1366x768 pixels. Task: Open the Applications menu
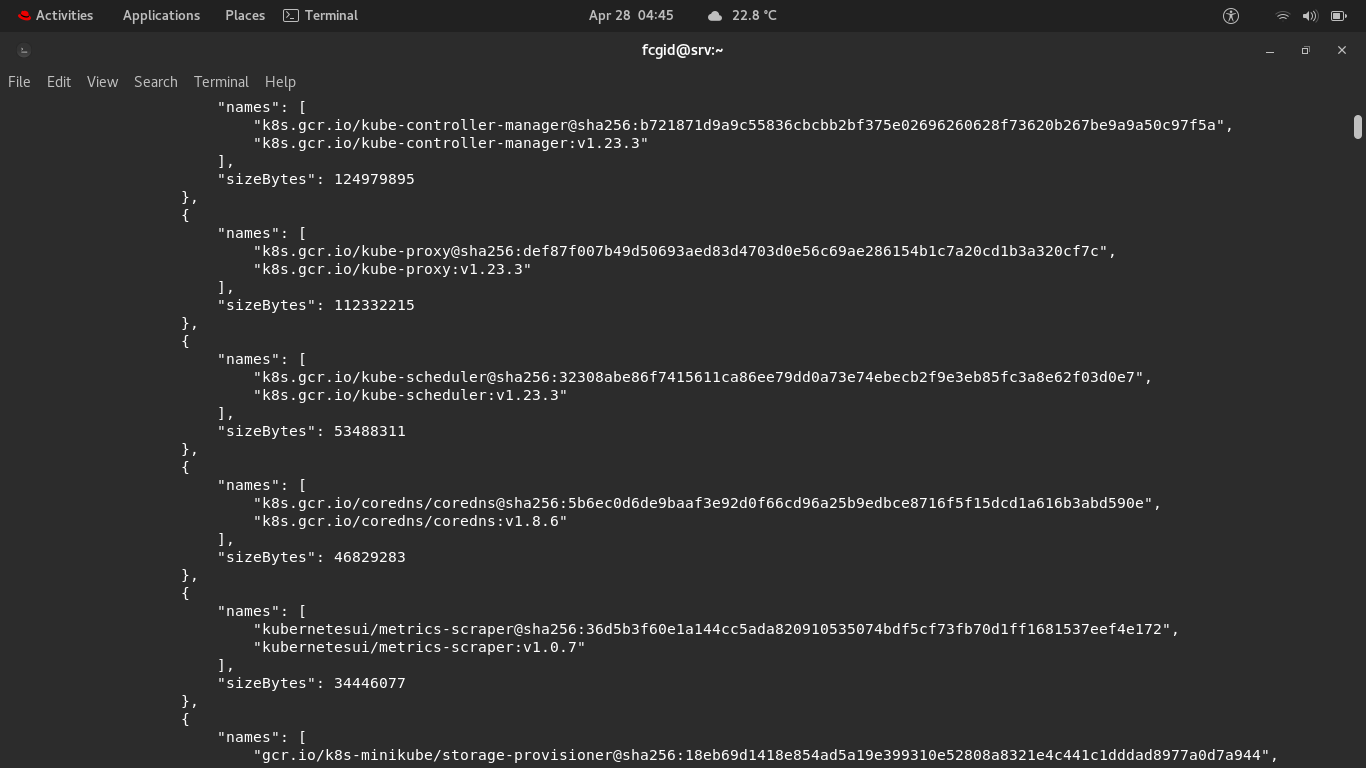[x=161, y=15]
